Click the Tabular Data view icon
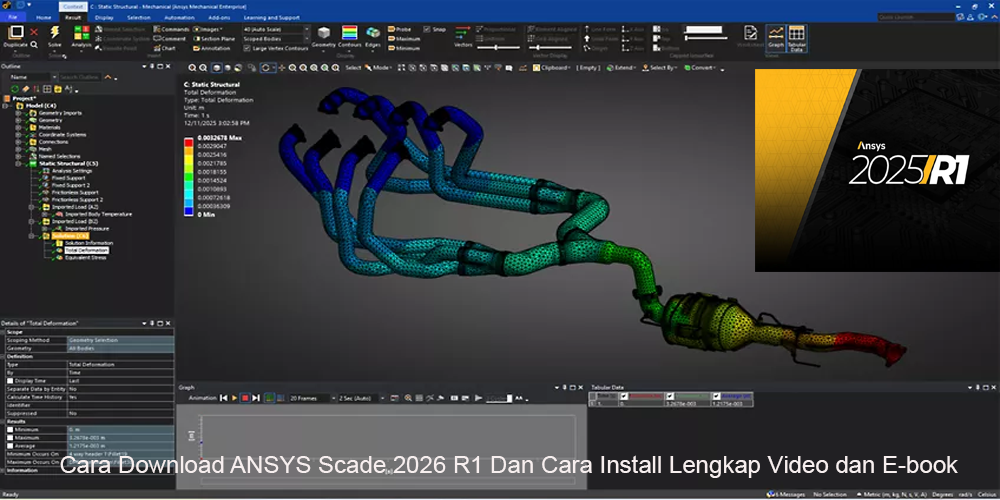 click(797, 38)
